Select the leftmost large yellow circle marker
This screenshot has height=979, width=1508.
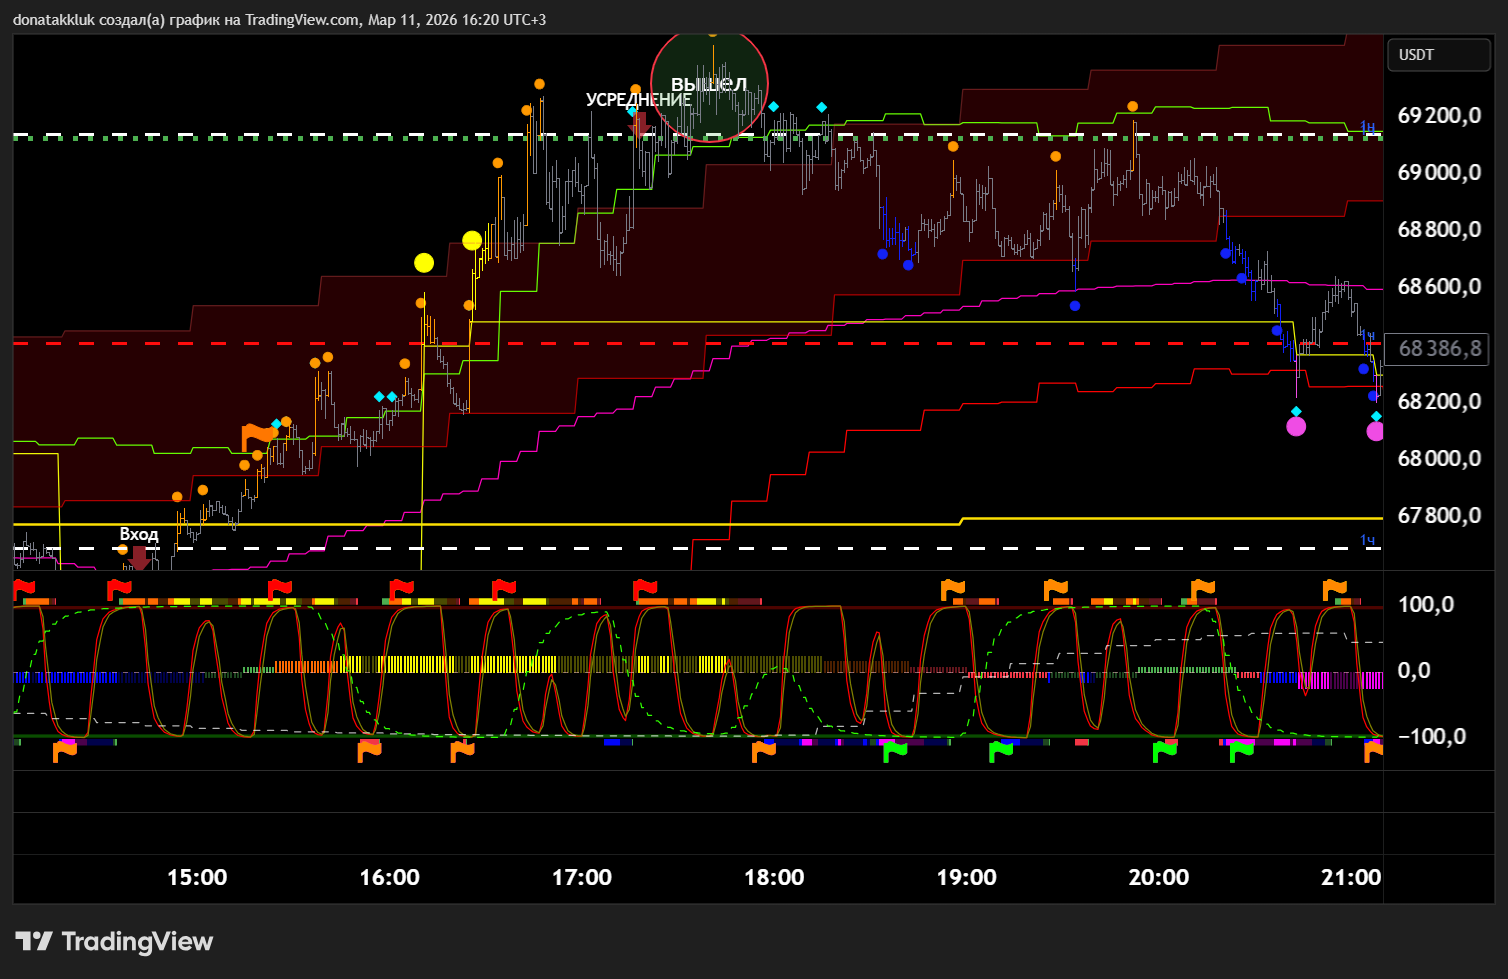point(424,263)
